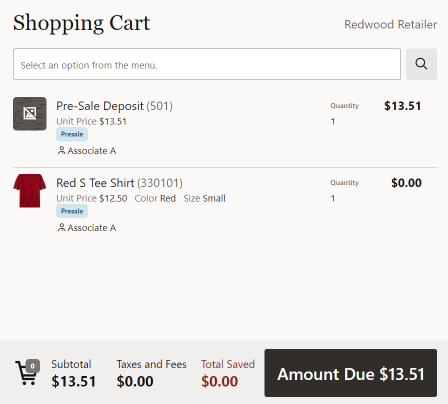Focus the 'Select an option from the menu' field
Screen dimensions: 448x404
click(x=207, y=64)
